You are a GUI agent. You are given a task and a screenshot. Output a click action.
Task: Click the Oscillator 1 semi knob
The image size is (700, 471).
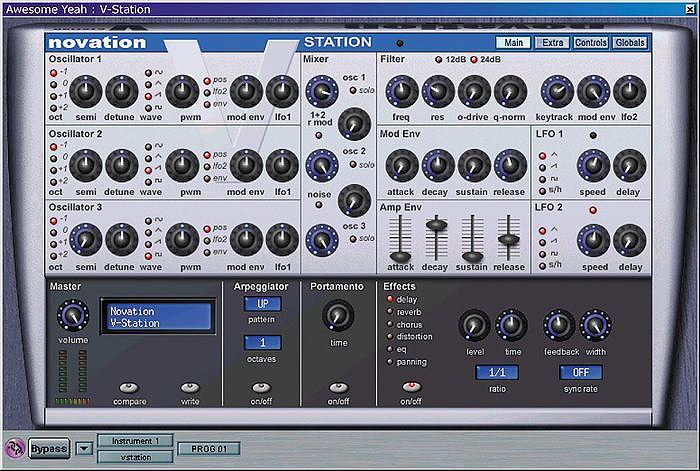[86, 92]
